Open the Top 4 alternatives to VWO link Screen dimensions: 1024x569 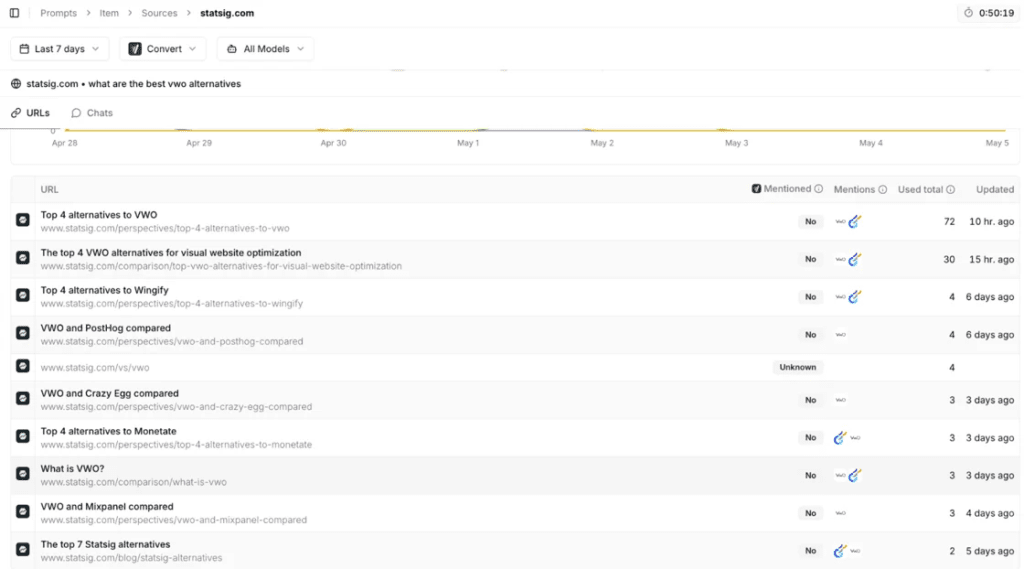tap(99, 215)
